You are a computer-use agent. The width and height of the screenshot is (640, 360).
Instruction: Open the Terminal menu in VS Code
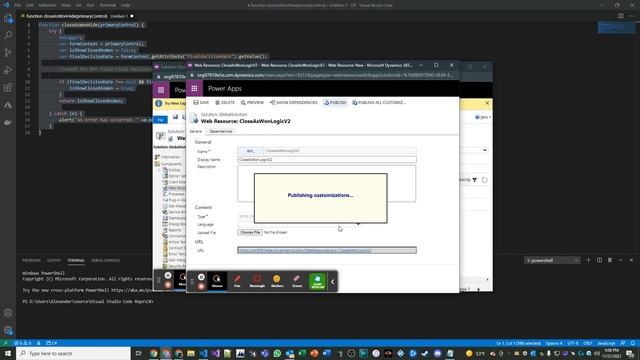108,5
